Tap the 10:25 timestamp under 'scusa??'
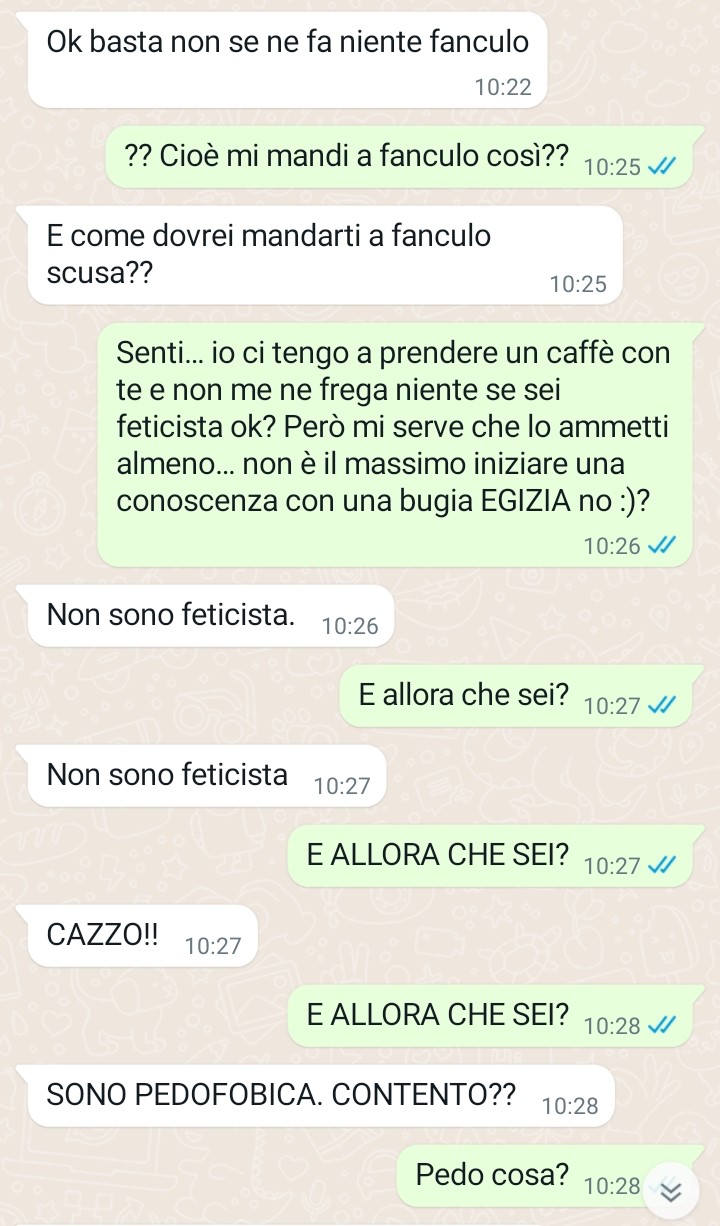The image size is (720, 1226). [x=578, y=284]
